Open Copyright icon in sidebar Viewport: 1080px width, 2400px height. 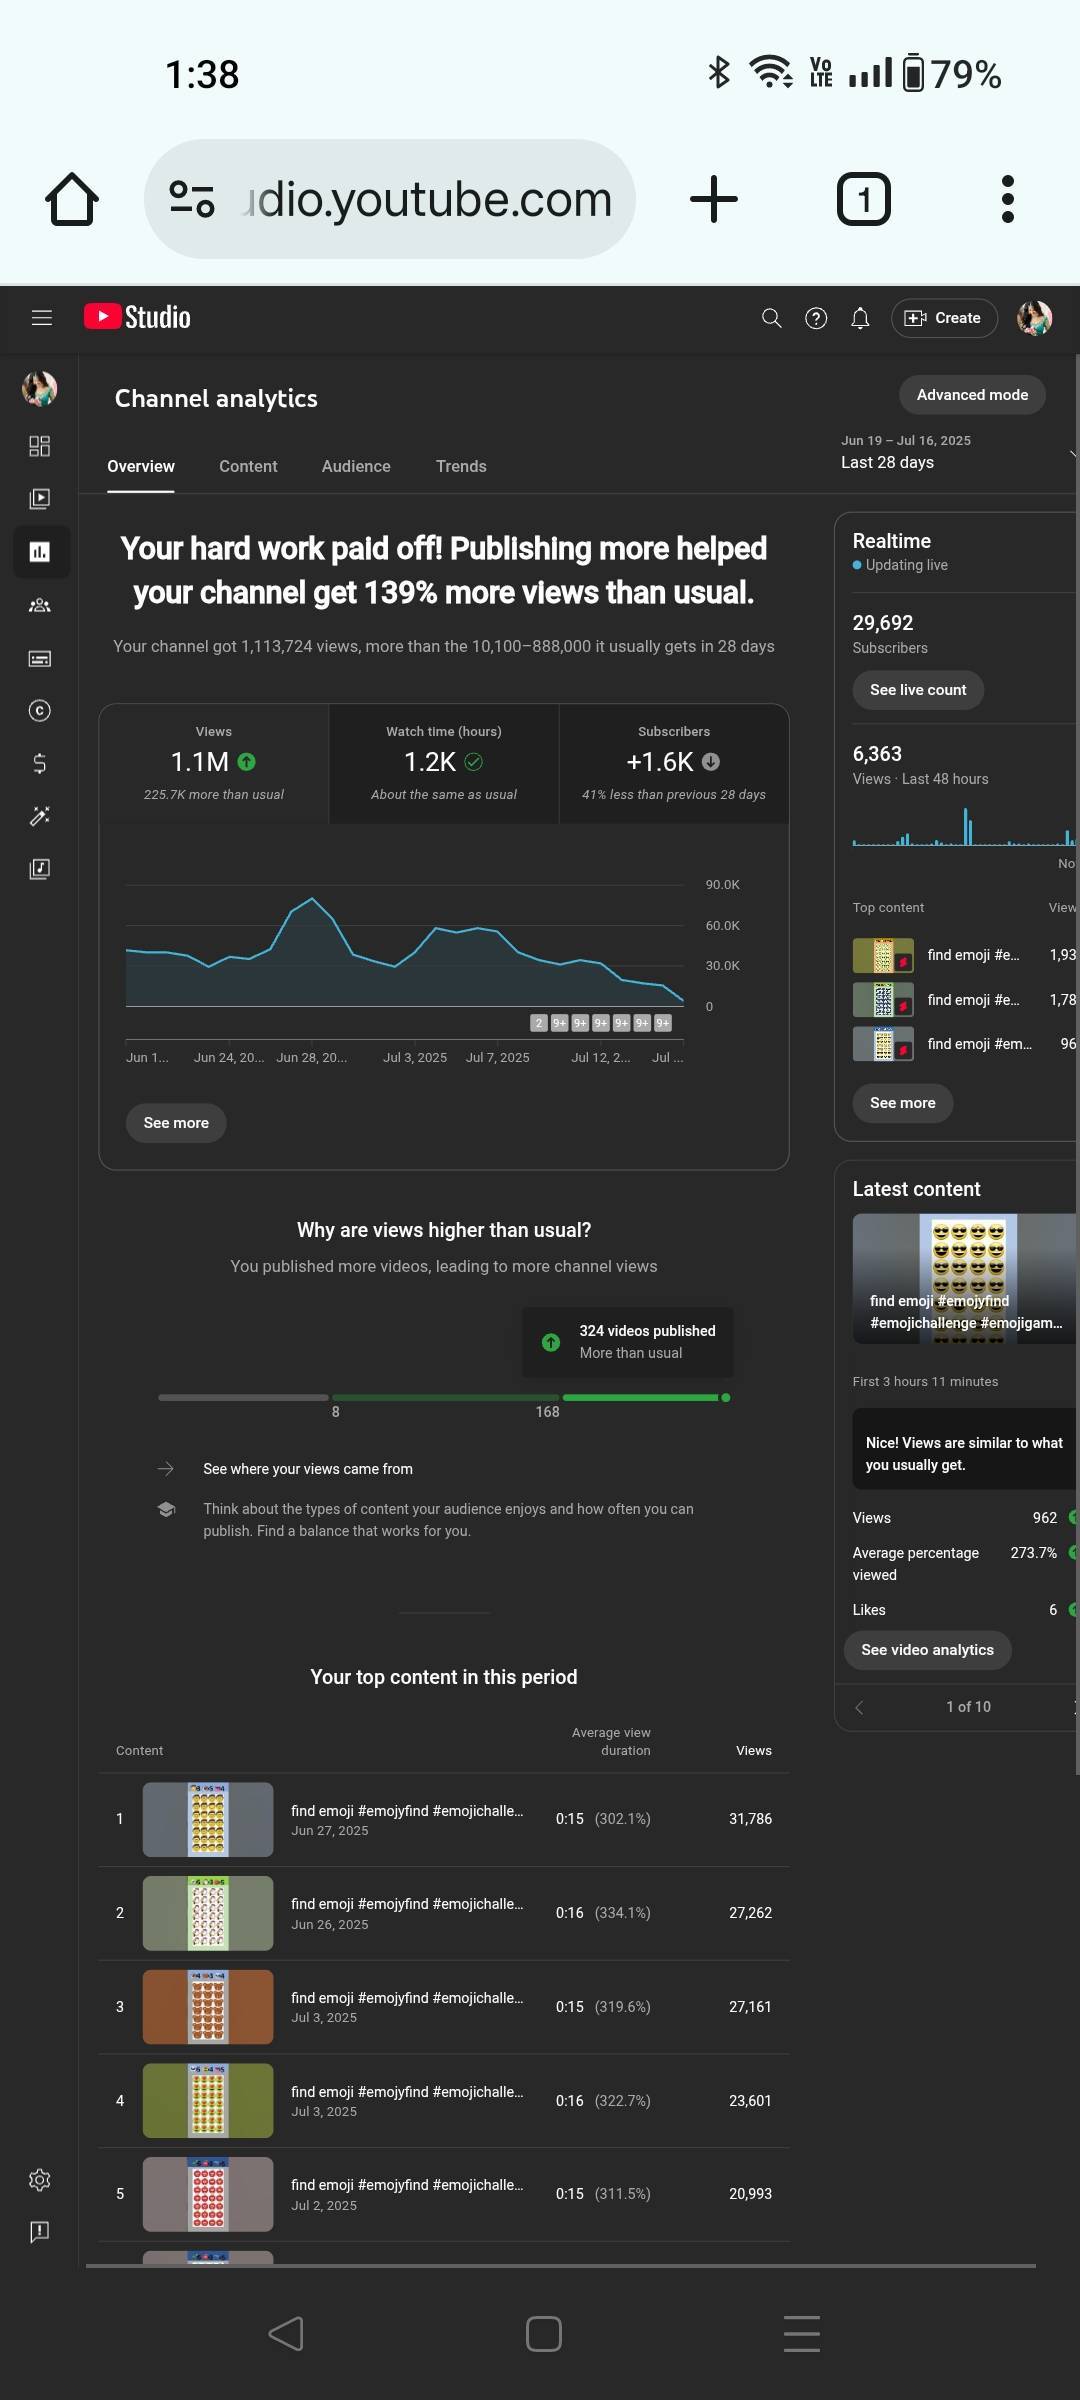coord(40,711)
